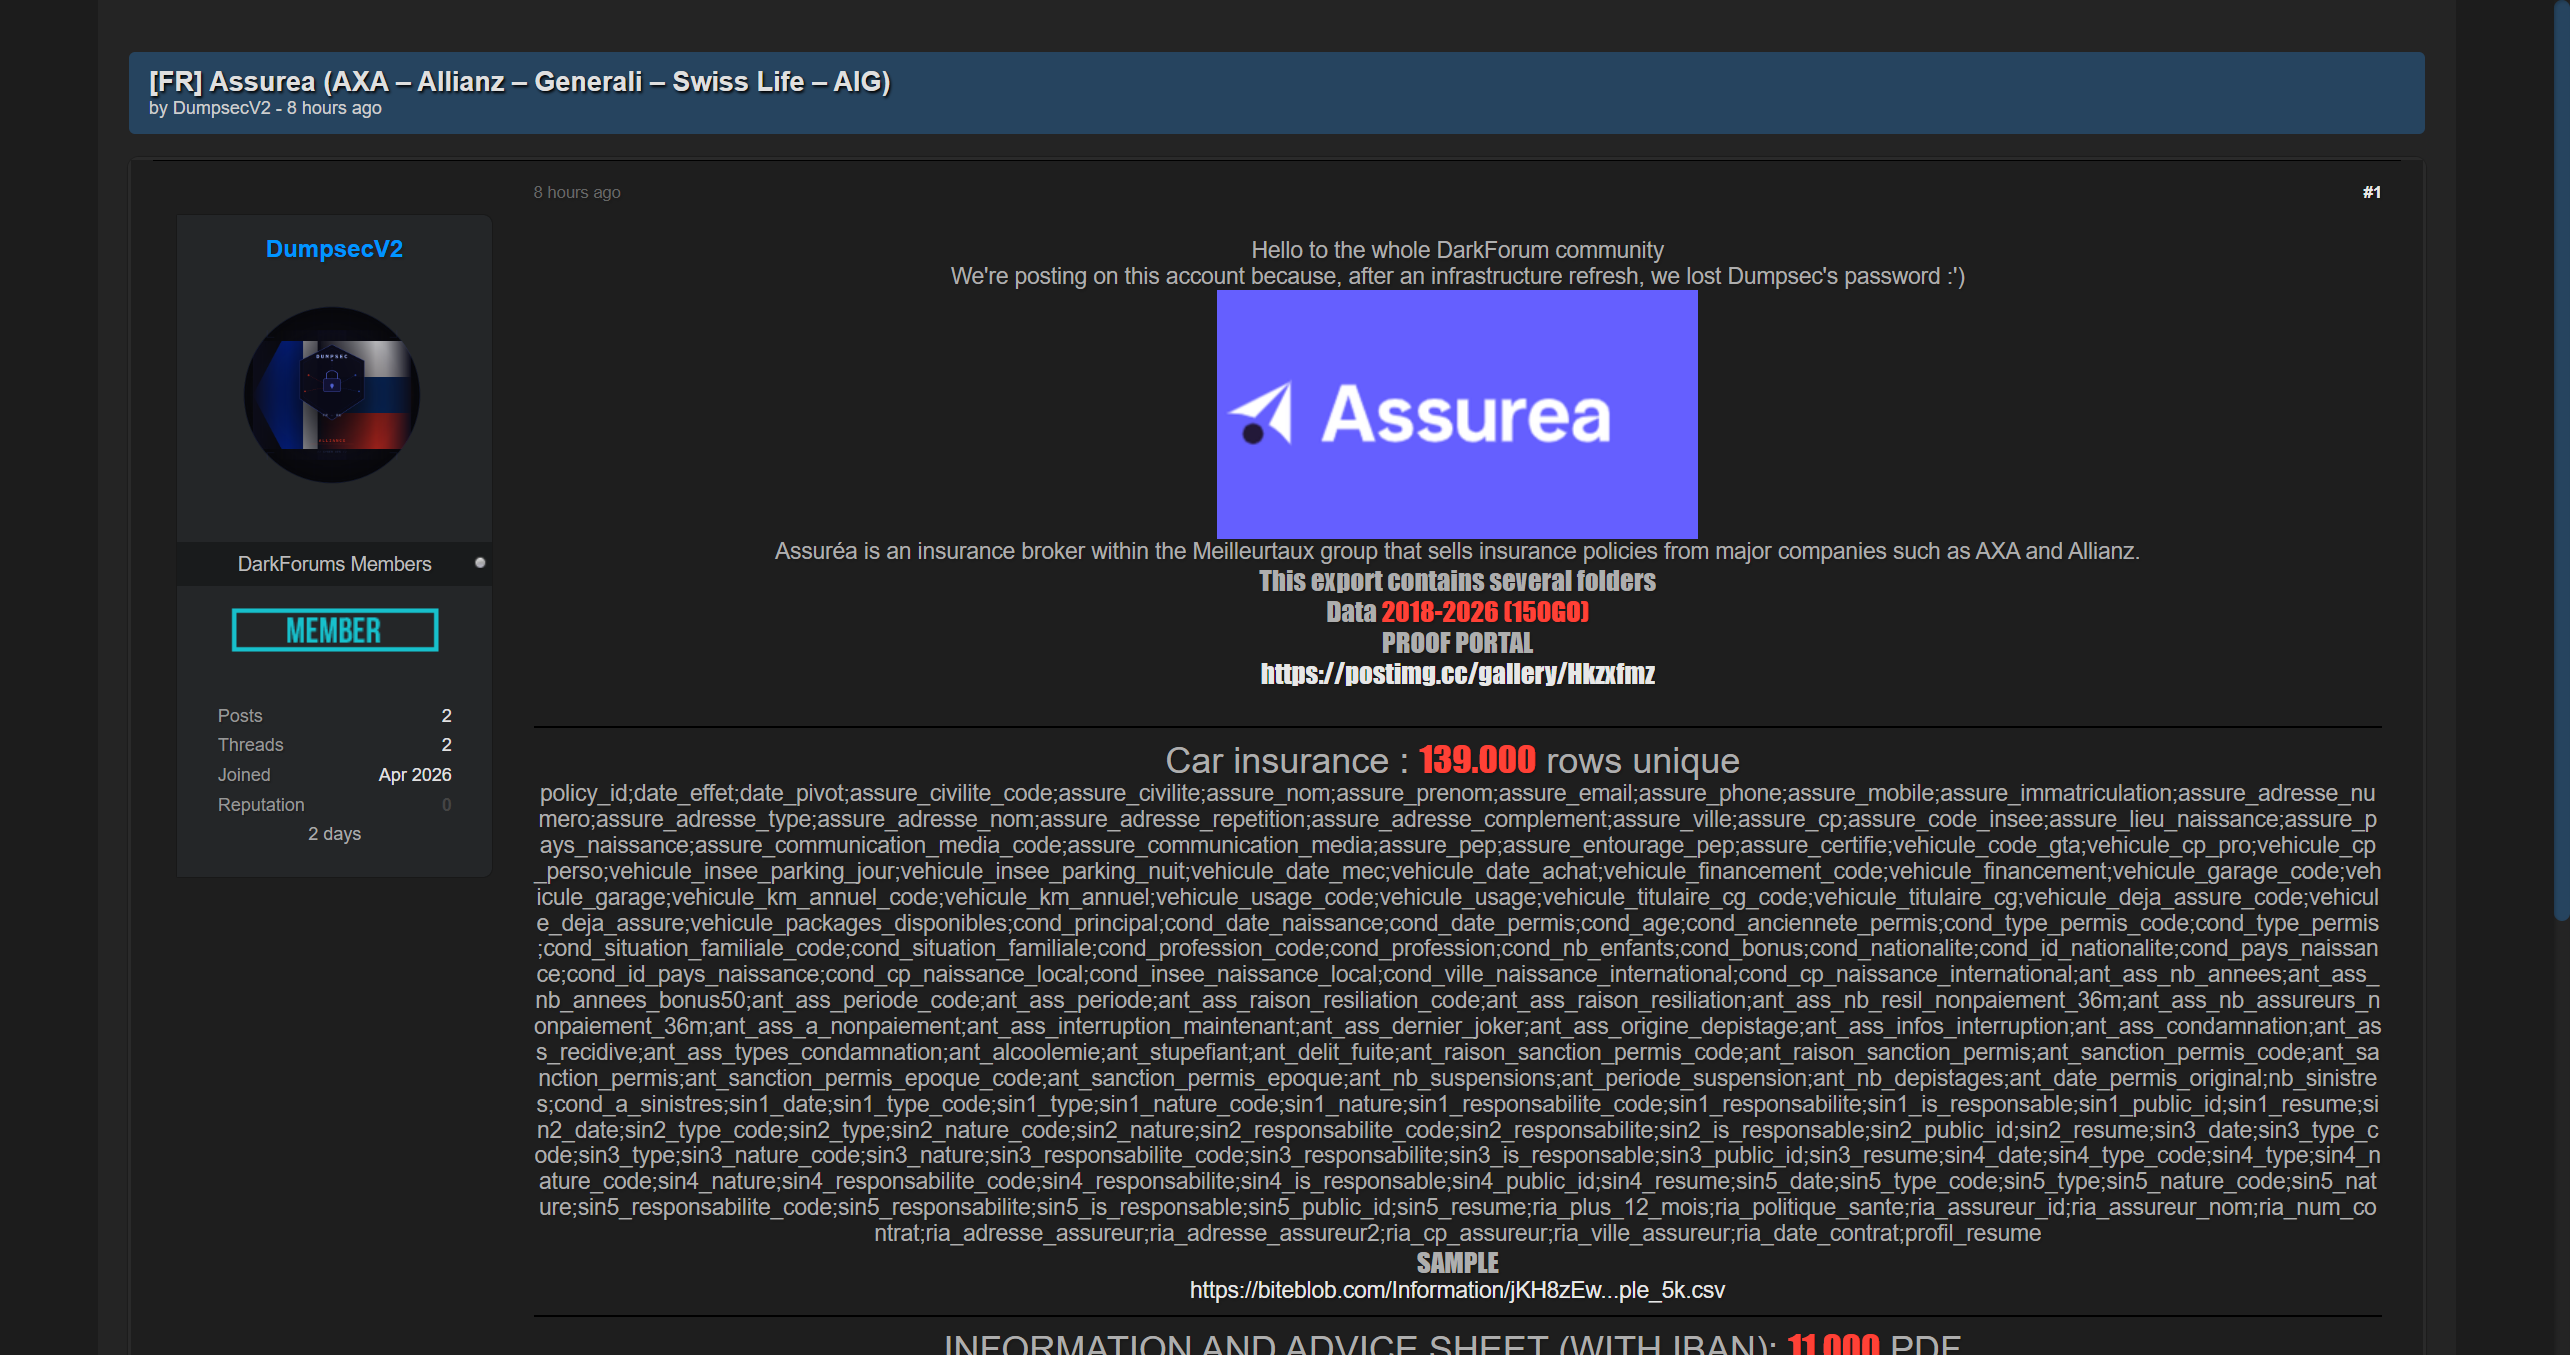
Task: Click the Joined Apr 2026 date
Action: (414, 775)
